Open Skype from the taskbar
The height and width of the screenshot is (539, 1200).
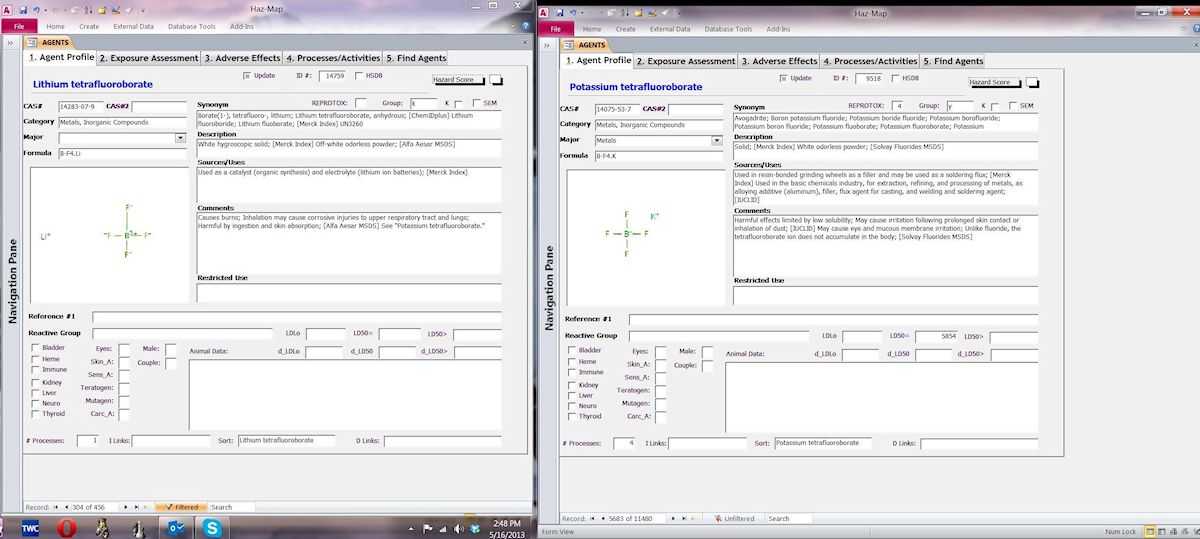[211, 528]
